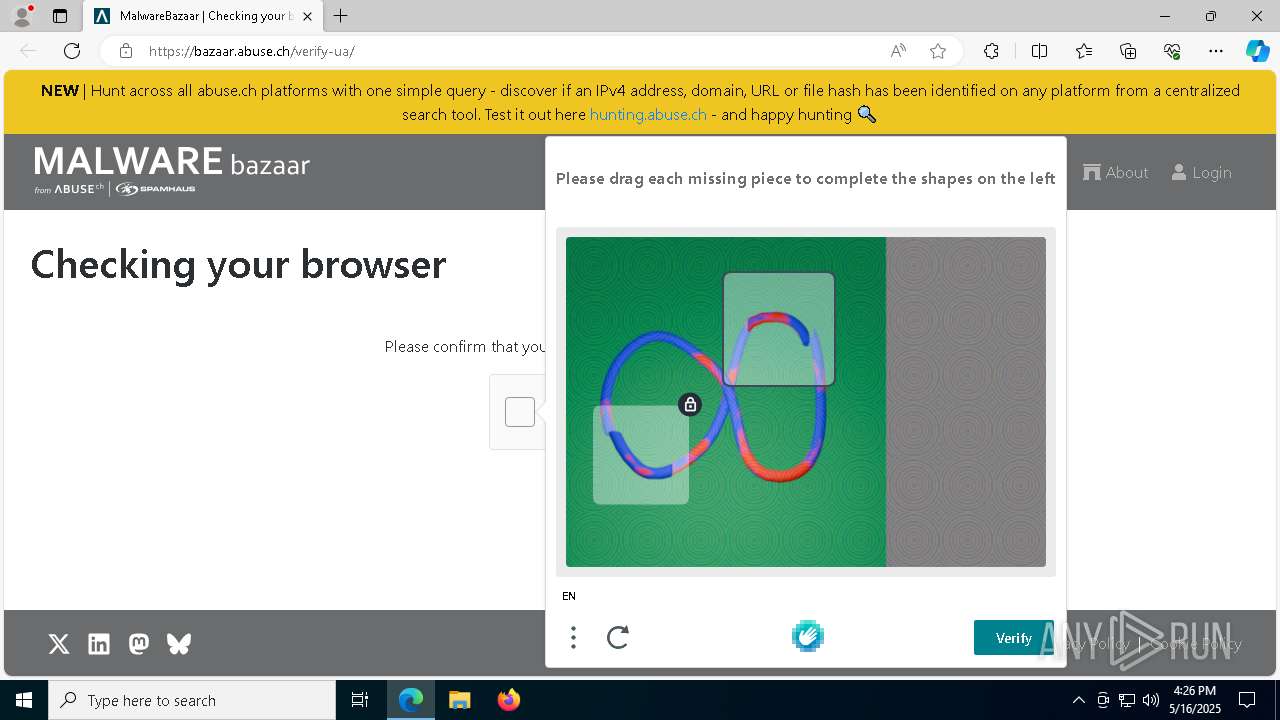Open the Extensions puzzle icon
This screenshot has width=1280, height=720.
pyautogui.click(x=991, y=51)
